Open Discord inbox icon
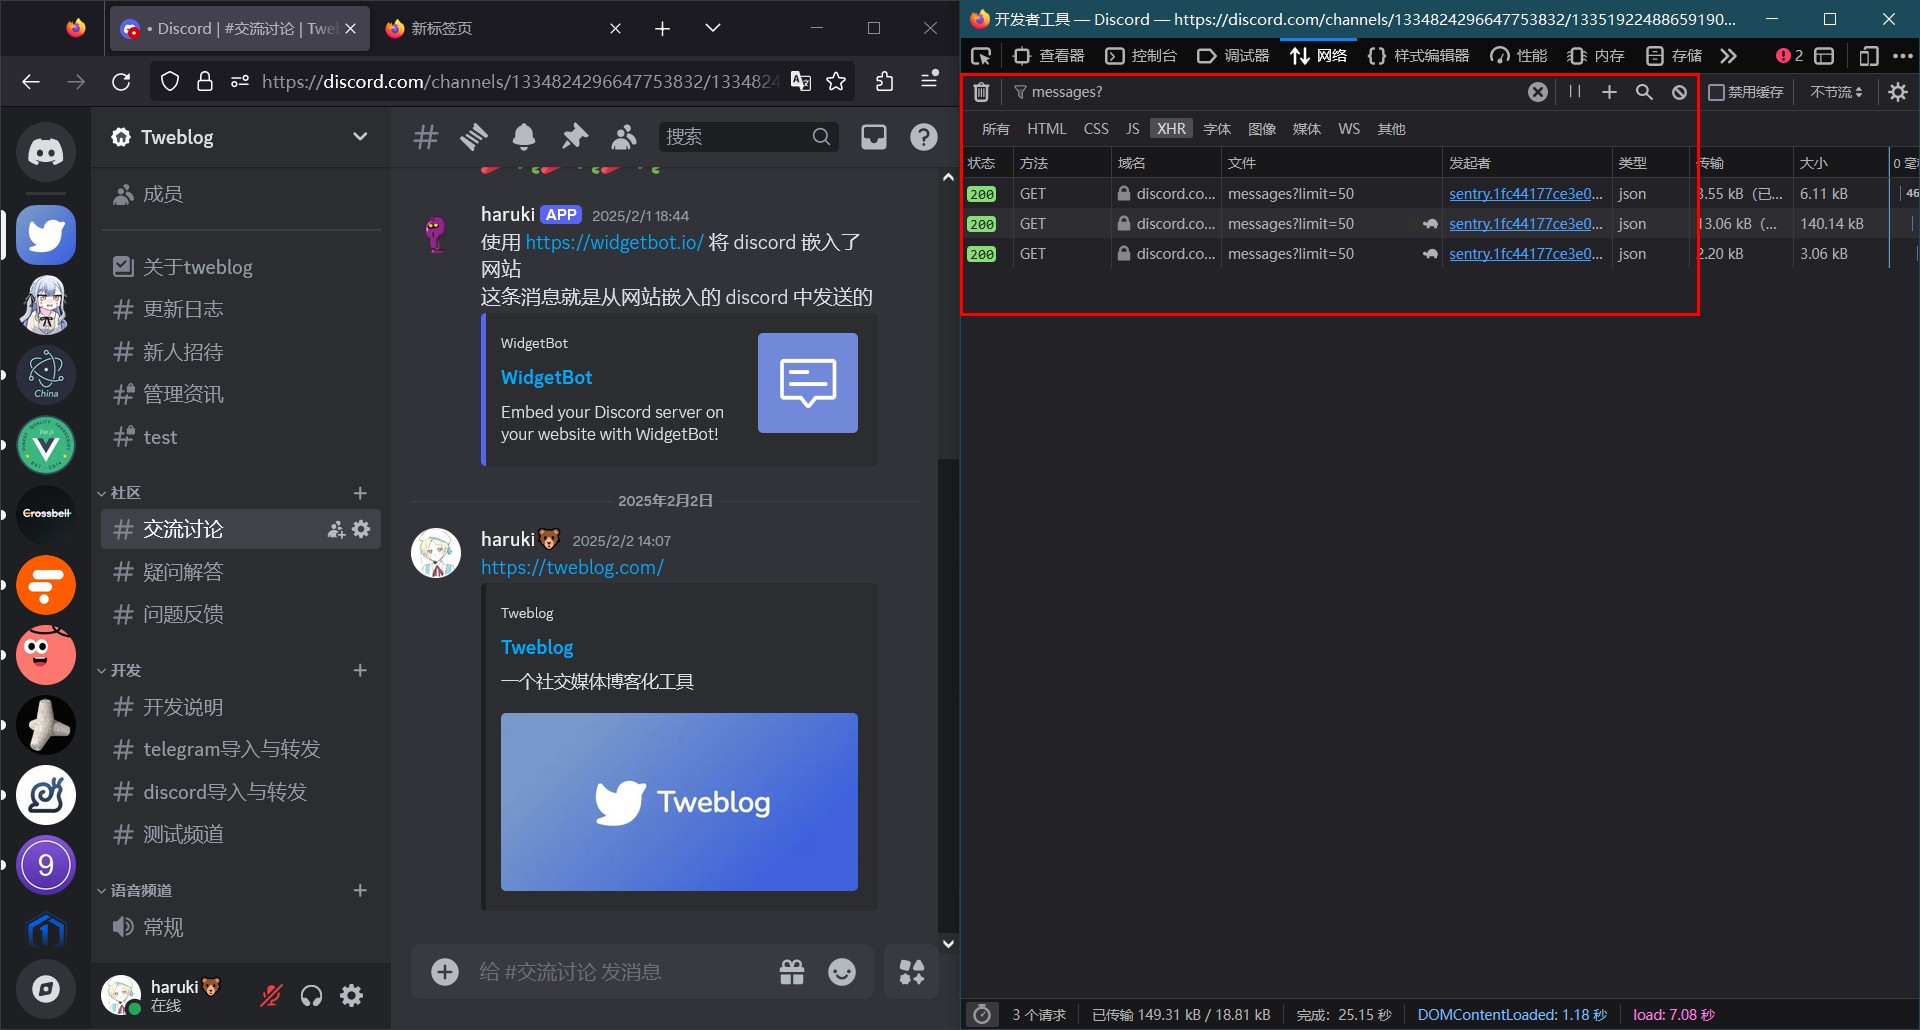 pos(873,137)
